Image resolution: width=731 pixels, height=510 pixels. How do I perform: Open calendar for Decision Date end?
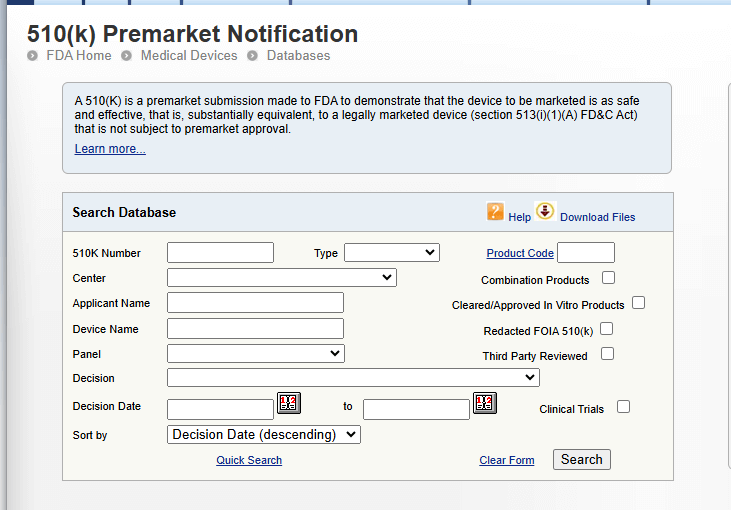484,404
